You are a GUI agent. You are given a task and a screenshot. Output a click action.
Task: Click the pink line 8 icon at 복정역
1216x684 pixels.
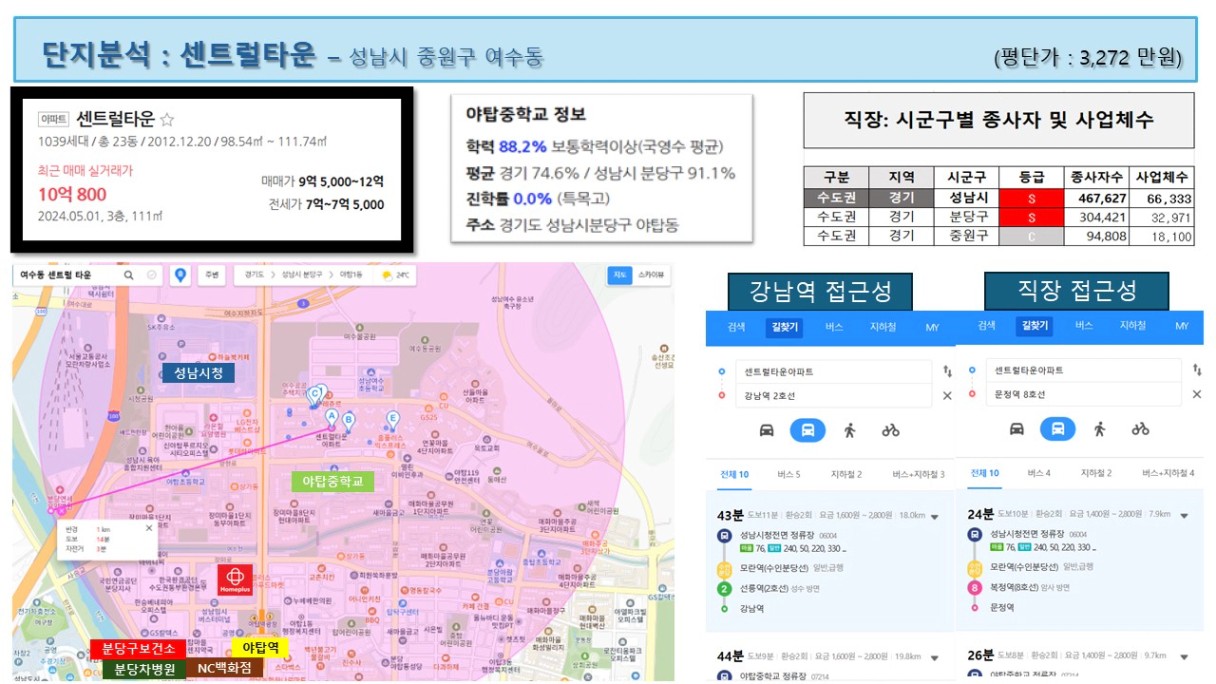pyautogui.click(x=973, y=587)
